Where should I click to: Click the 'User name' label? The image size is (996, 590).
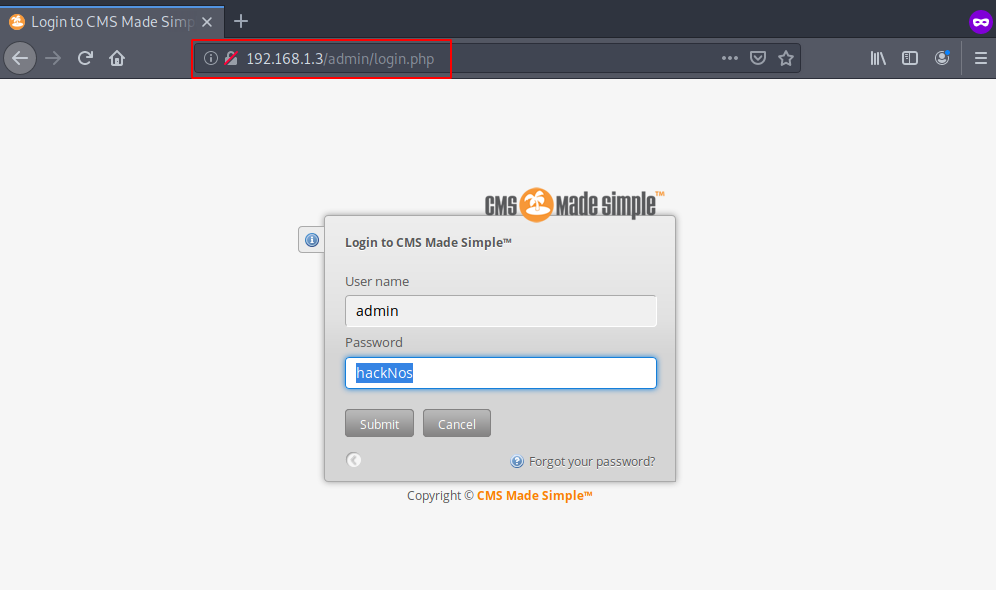377,281
